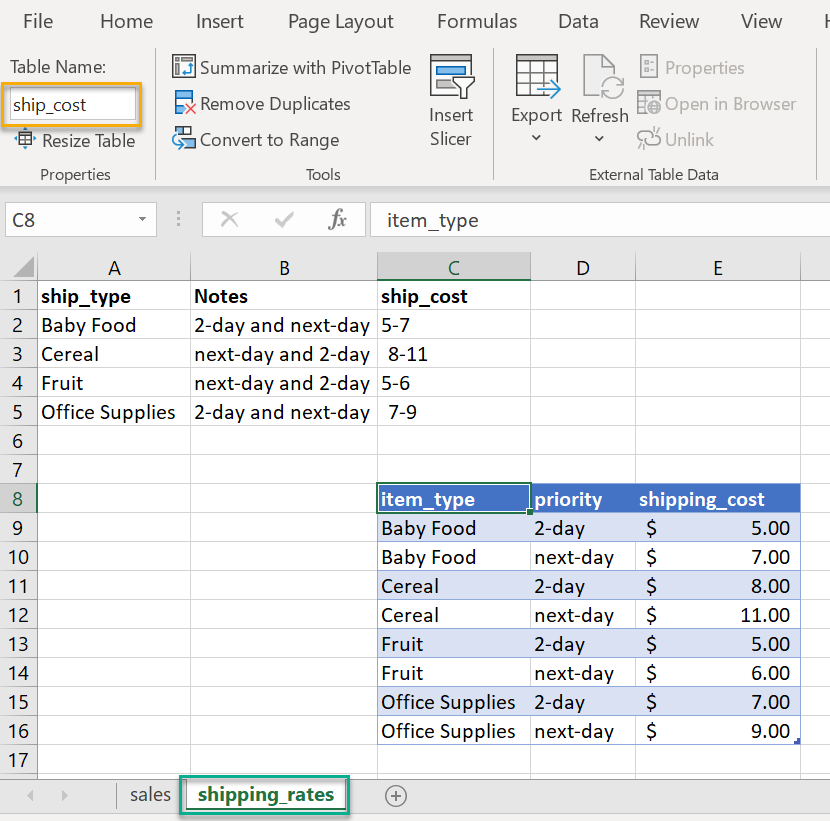This screenshot has height=821, width=830.
Task: Select cell D10 containing next-day
Action: 582,556
